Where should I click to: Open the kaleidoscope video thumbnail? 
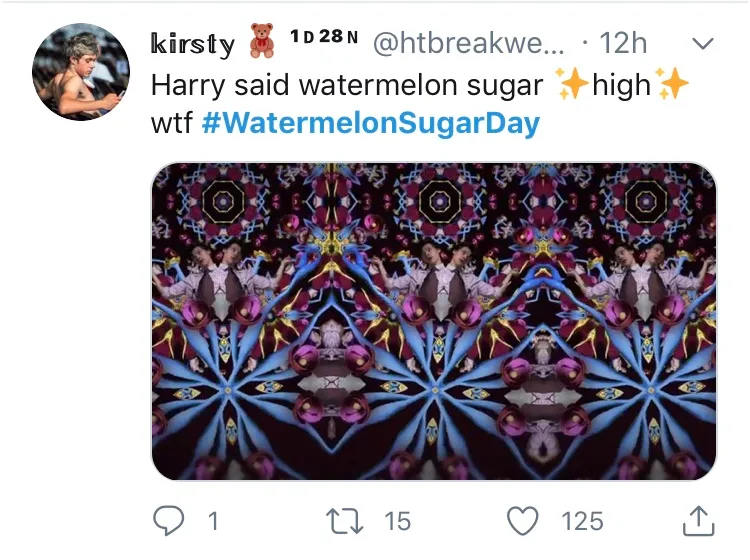(x=433, y=320)
